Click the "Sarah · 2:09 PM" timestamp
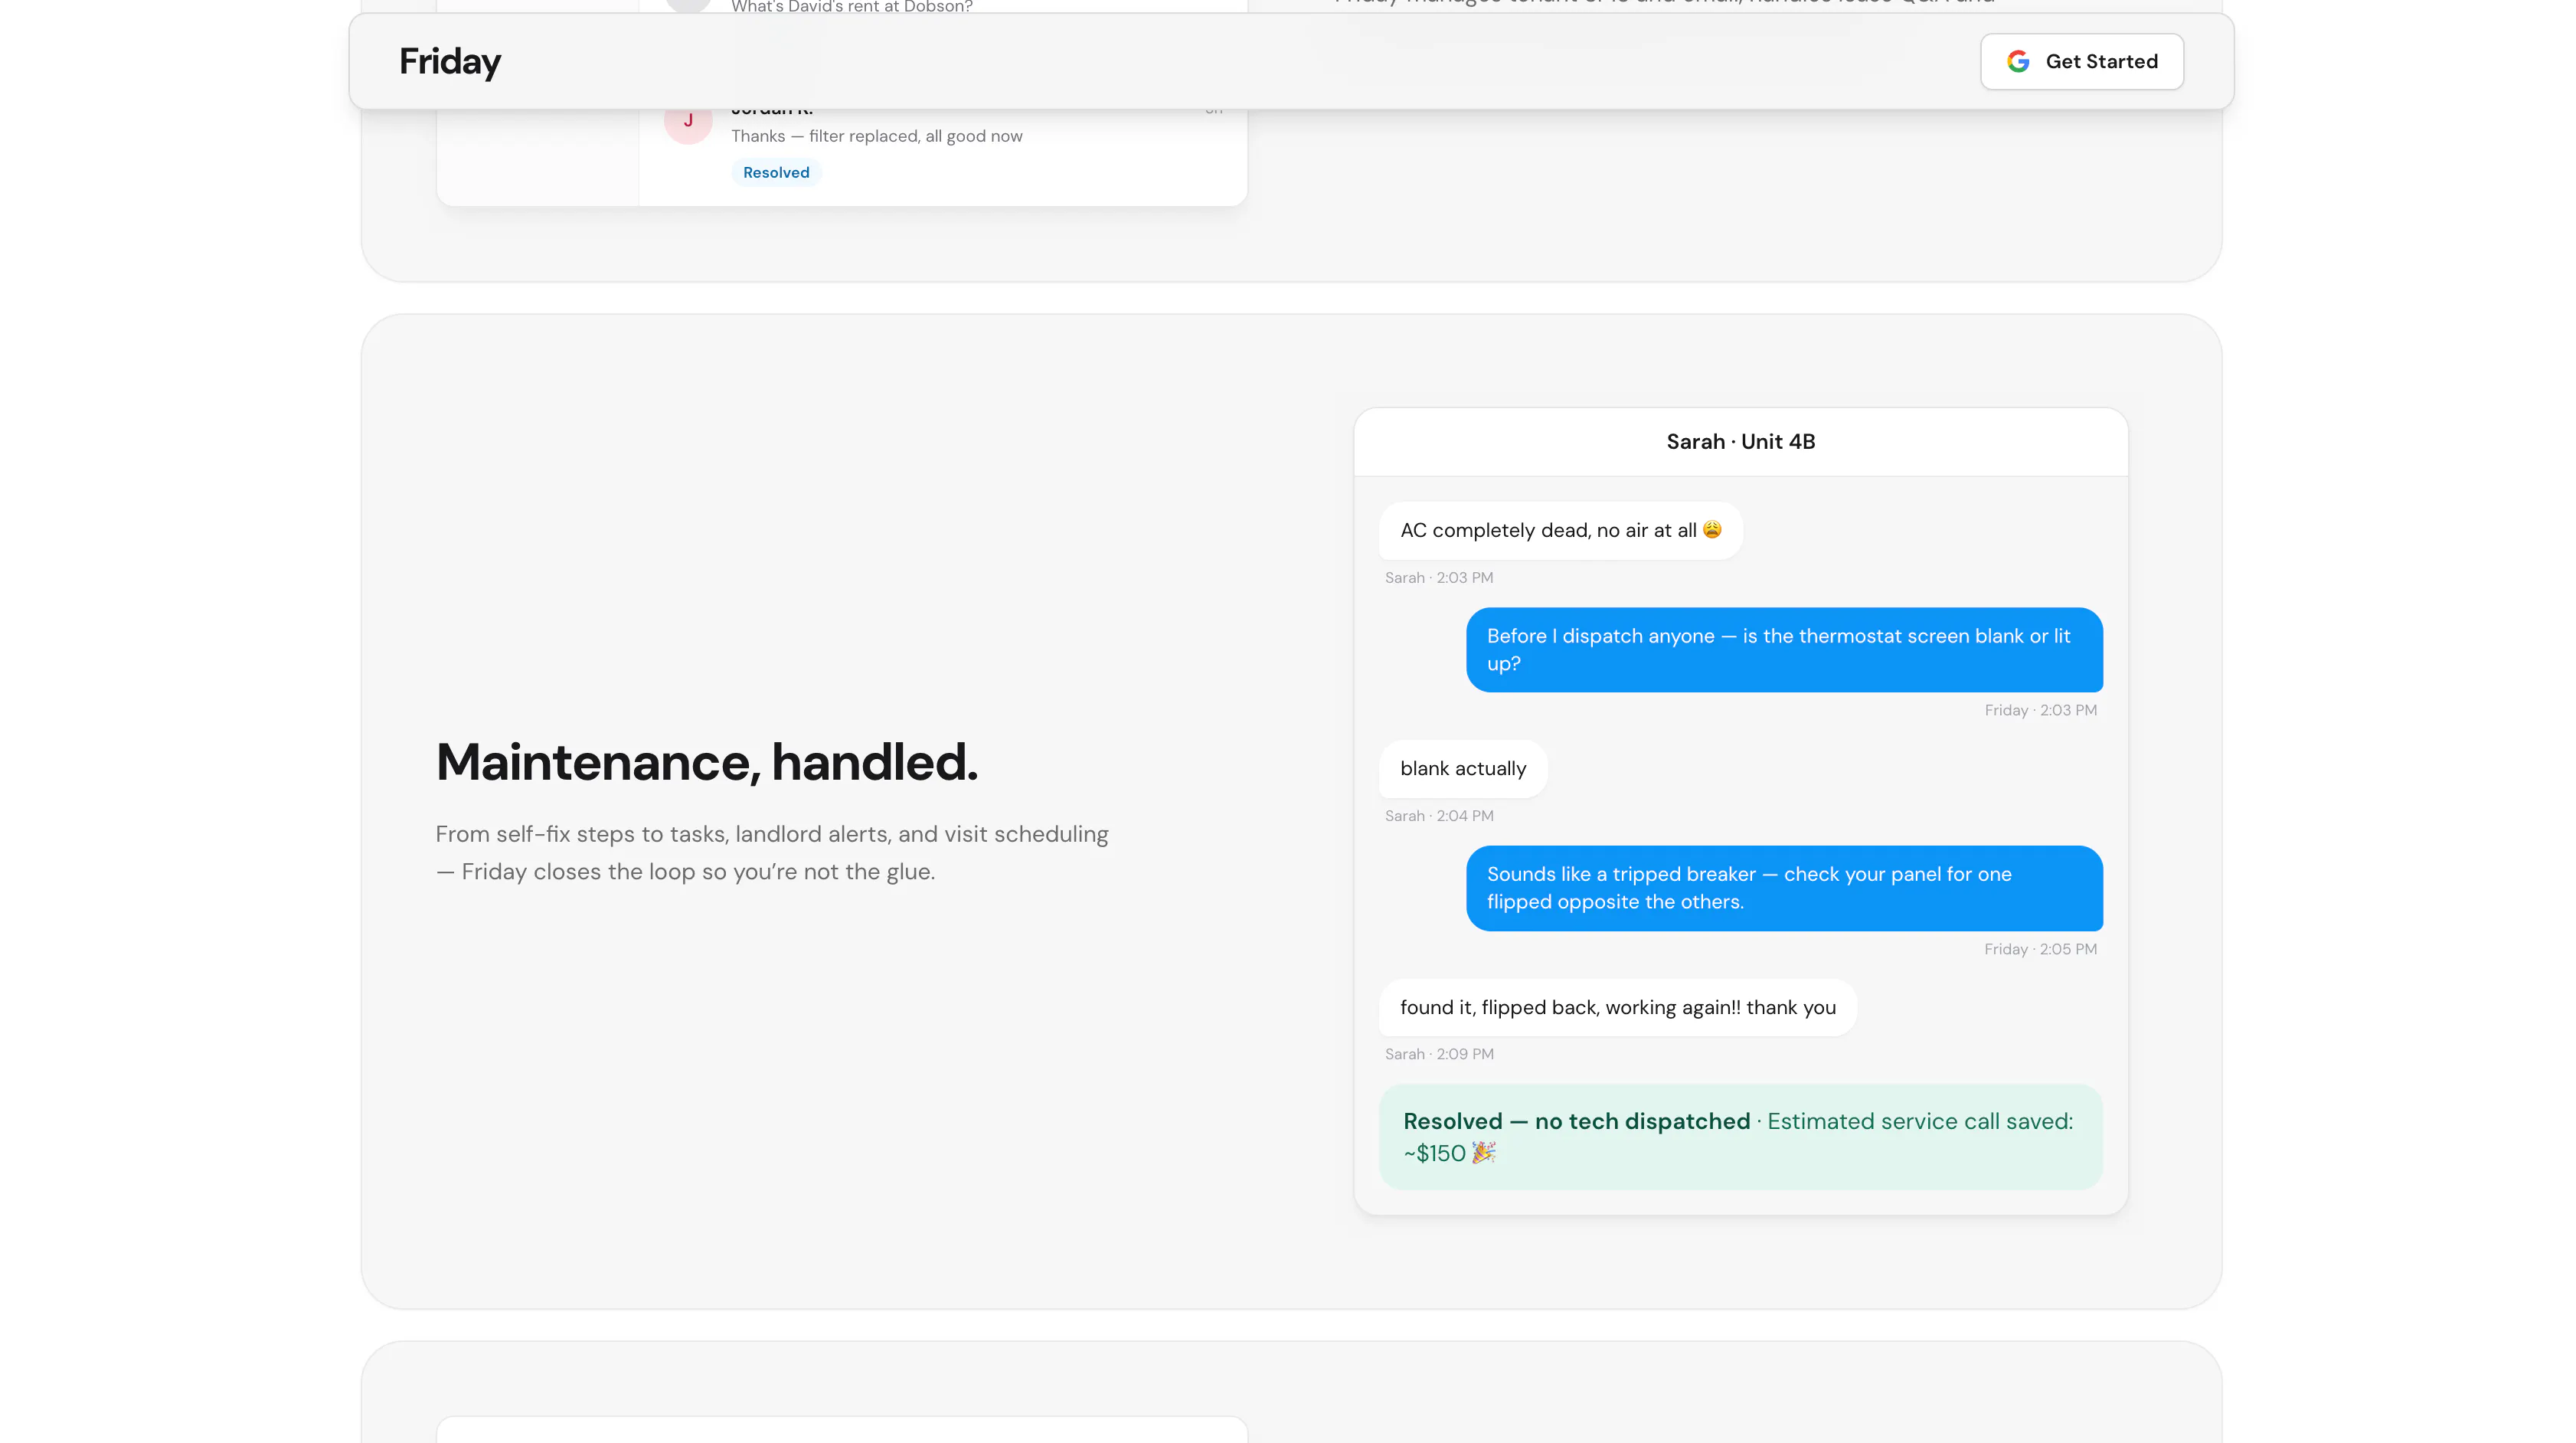This screenshot has width=2576, height=1443. pyautogui.click(x=1439, y=1054)
